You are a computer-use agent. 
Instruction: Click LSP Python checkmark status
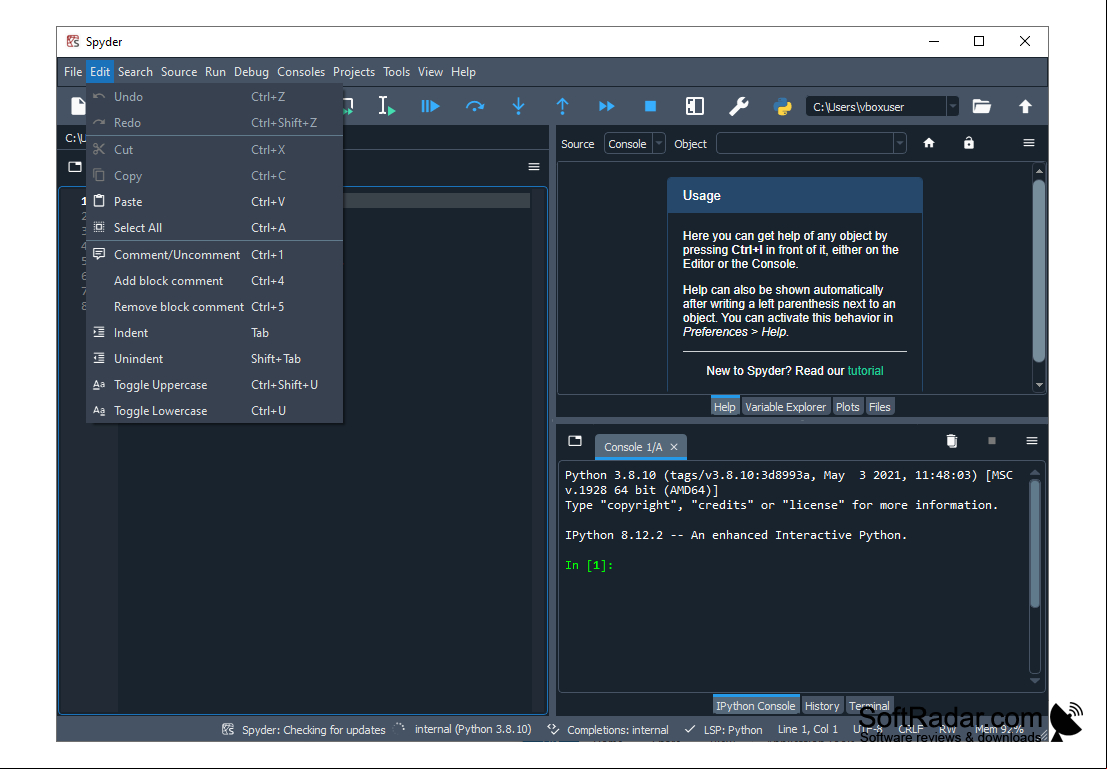pyautogui.click(x=690, y=729)
